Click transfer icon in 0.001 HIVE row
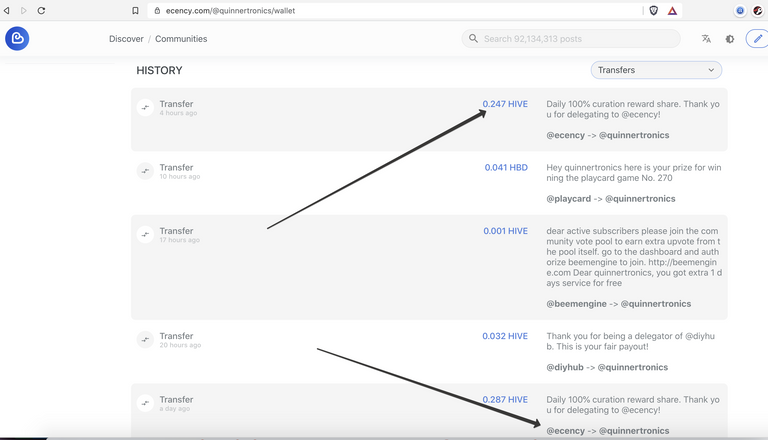The height and width of the screenshot is (440, 768). [145, 234]
